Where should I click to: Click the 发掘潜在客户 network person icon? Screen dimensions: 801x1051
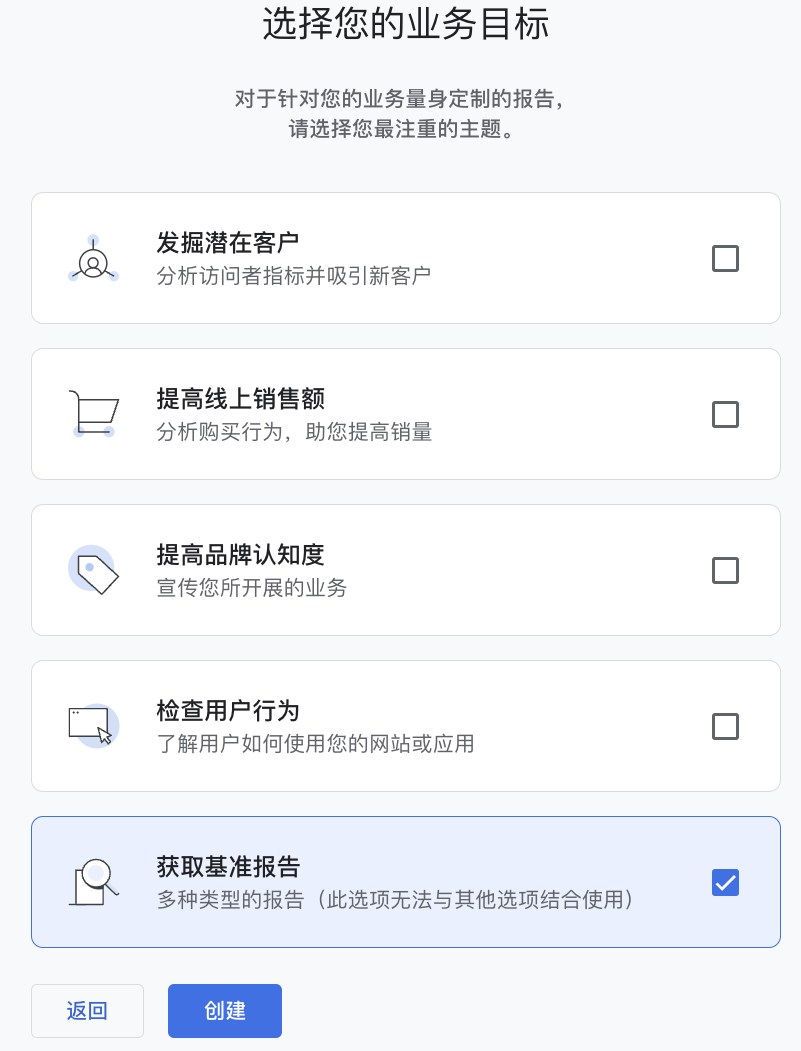click(93, 259)
